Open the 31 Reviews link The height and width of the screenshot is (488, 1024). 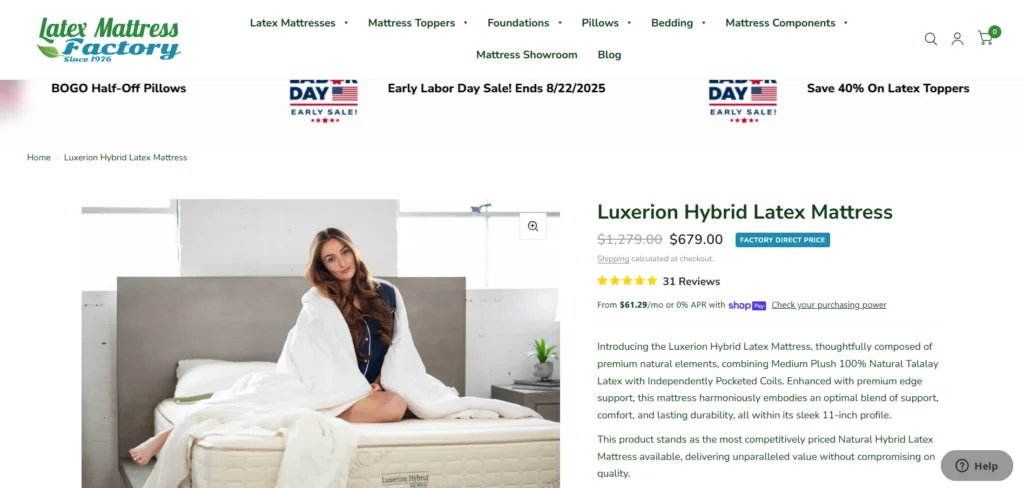click(x=691, y=282)
